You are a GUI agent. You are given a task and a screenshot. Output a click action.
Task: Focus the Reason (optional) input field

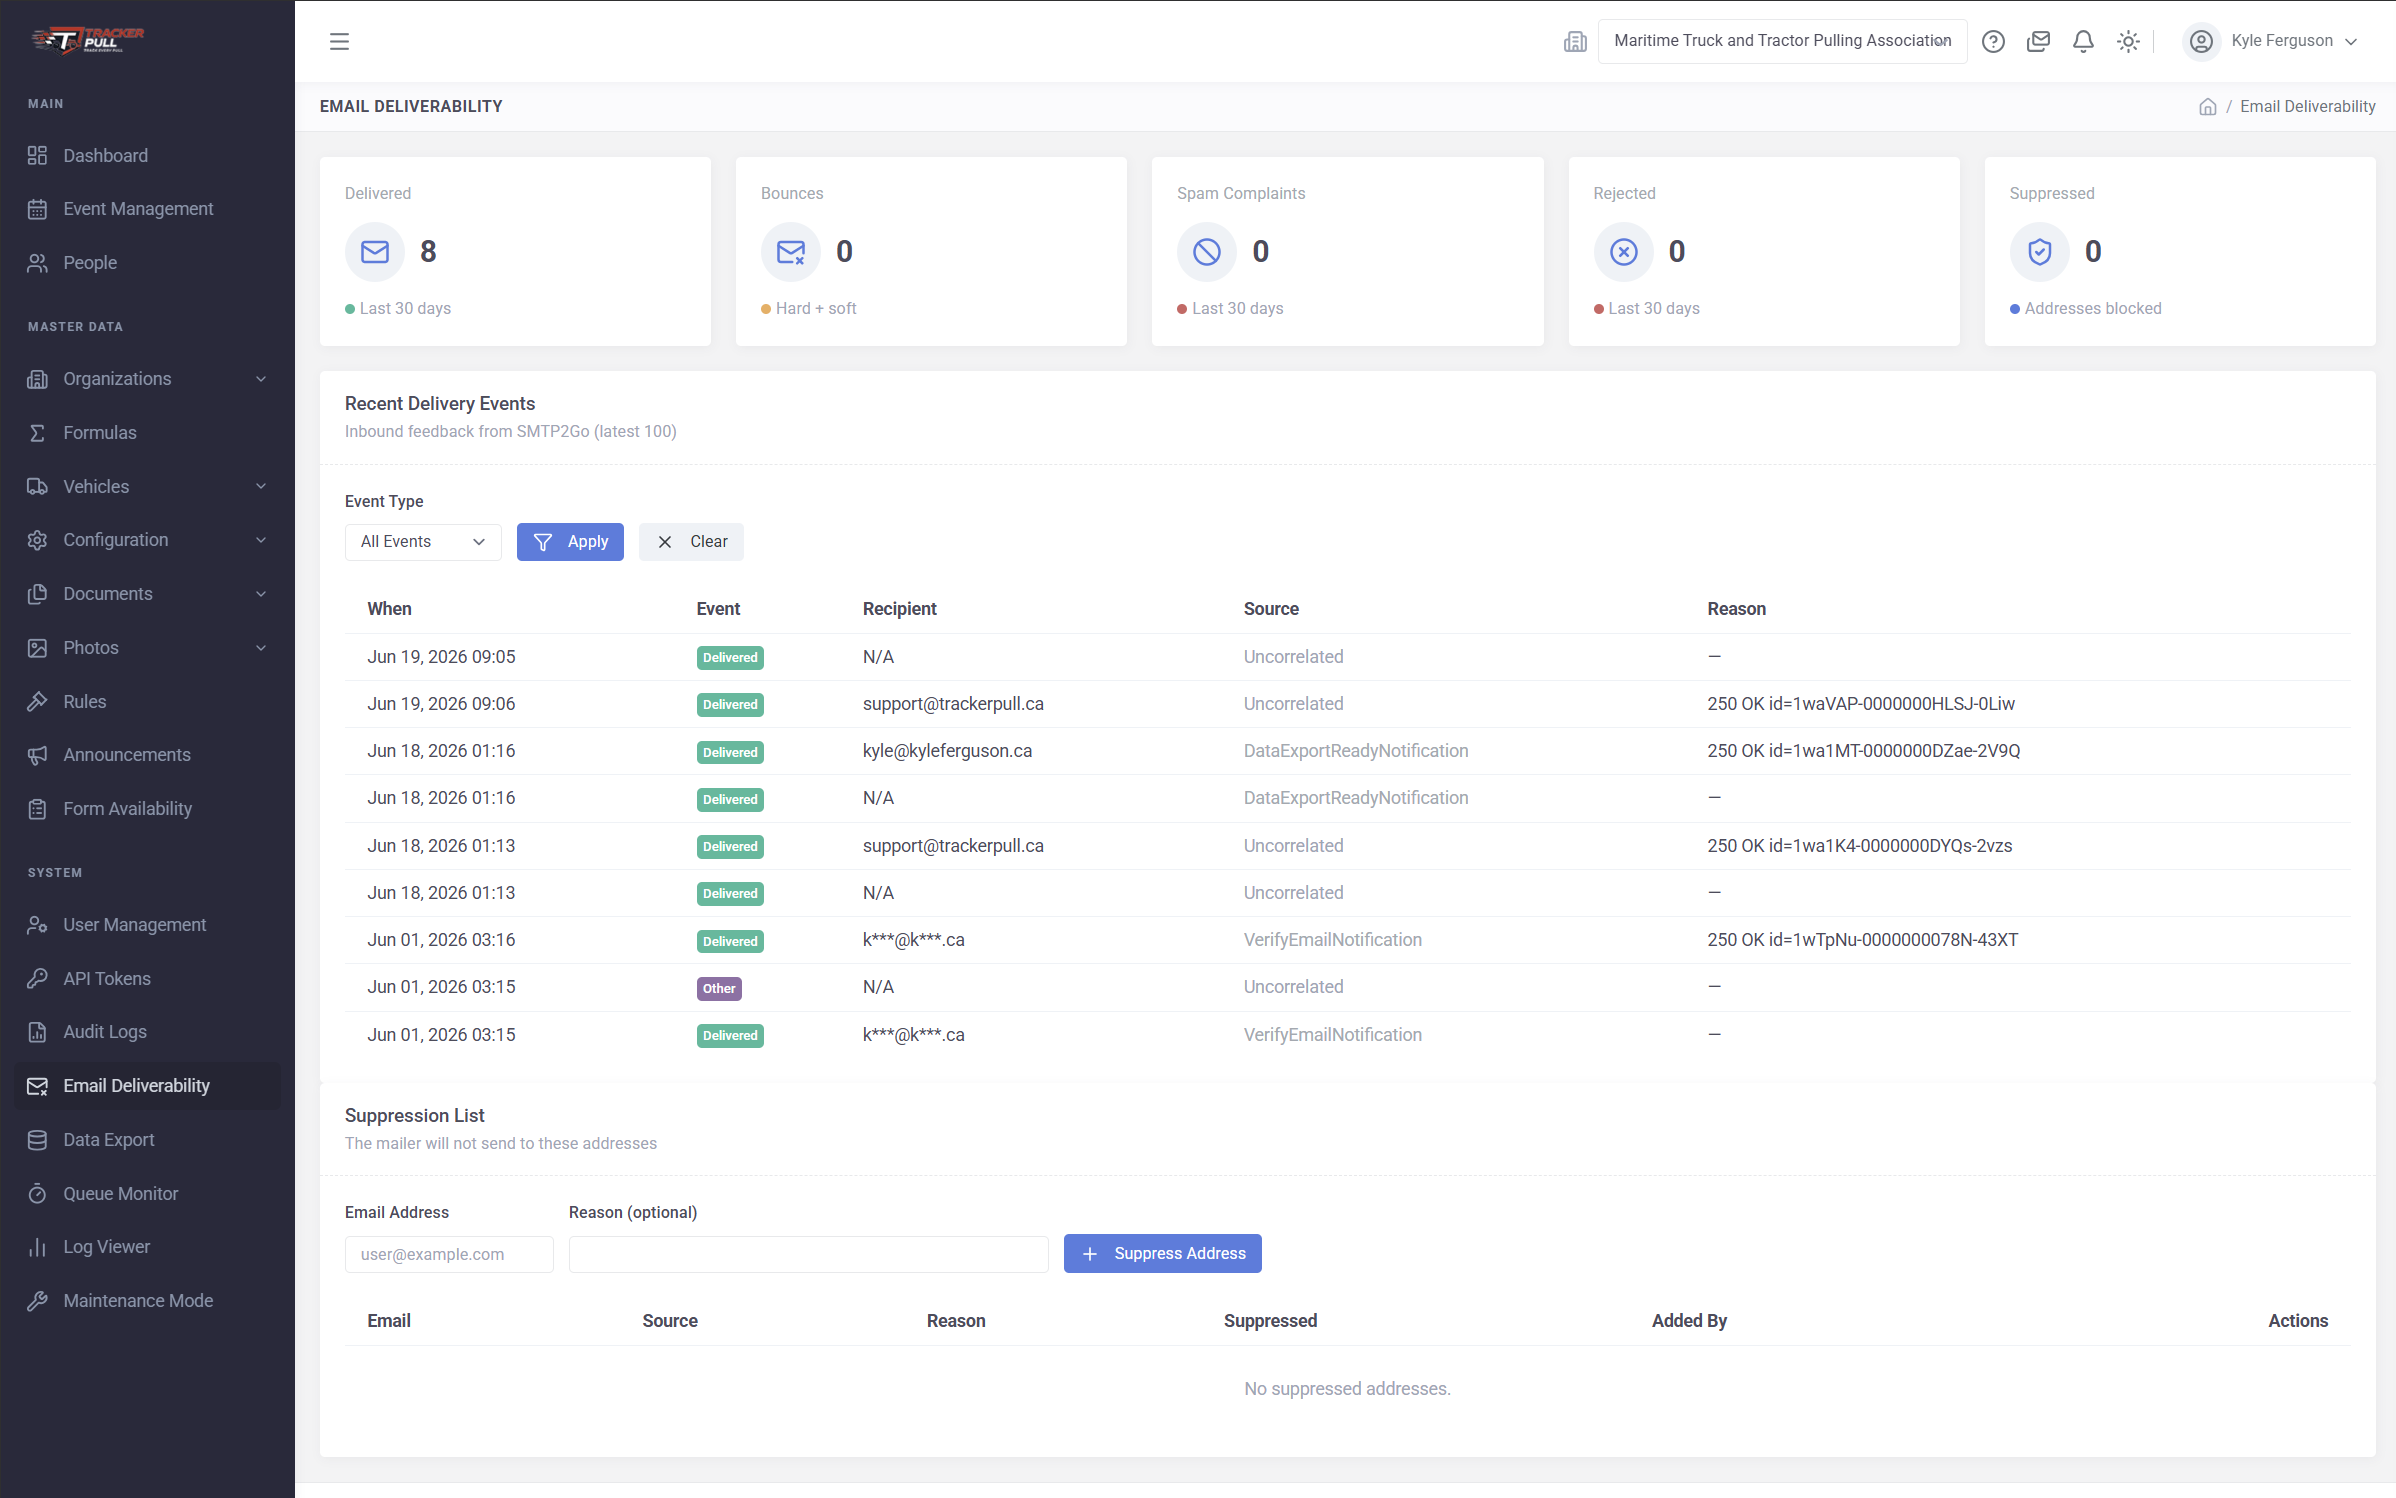click(808, 1255)
